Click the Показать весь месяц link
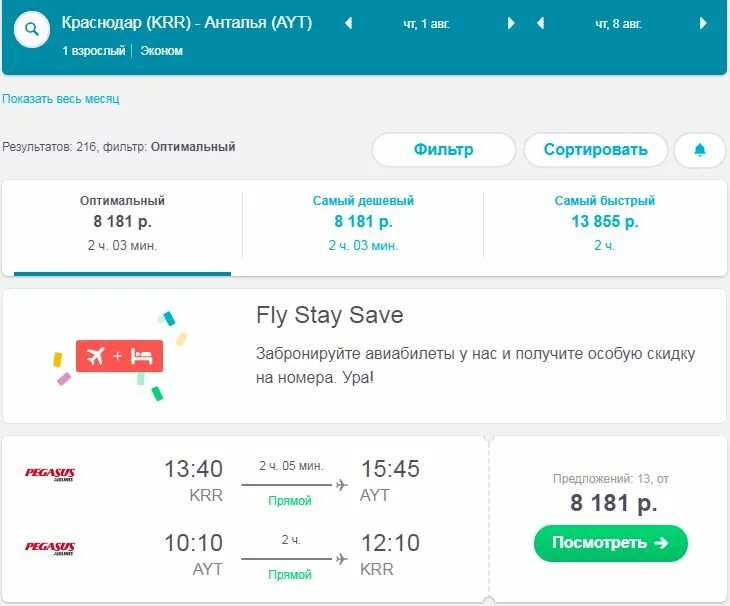The width and height of the screenshot is (730, 606). coord(60,99)
